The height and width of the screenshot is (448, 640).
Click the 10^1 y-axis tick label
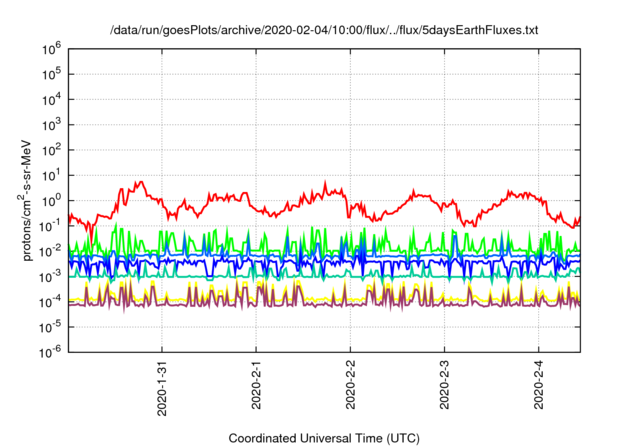(51, 175)
